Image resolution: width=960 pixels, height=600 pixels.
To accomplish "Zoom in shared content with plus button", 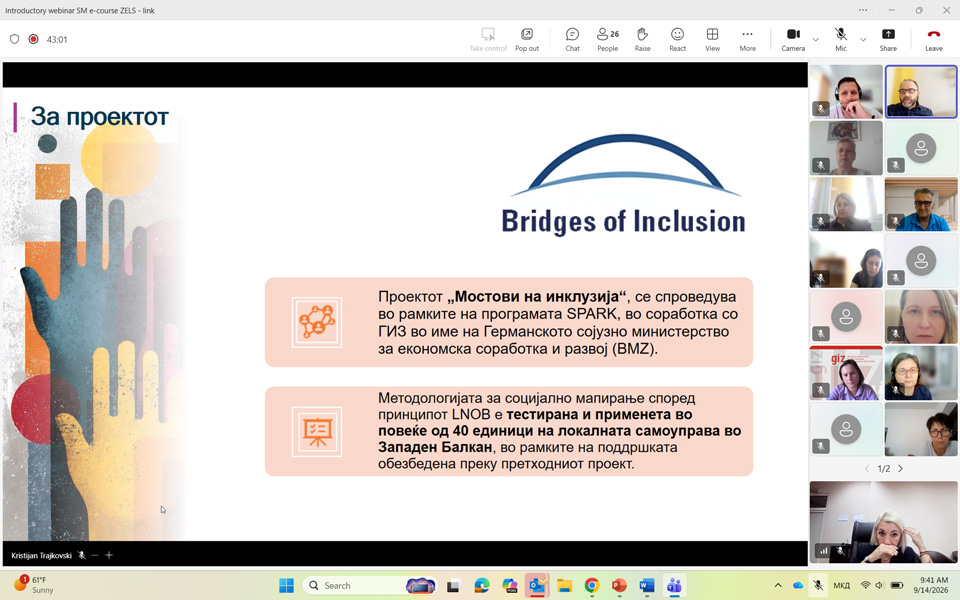I will point(109,555).
